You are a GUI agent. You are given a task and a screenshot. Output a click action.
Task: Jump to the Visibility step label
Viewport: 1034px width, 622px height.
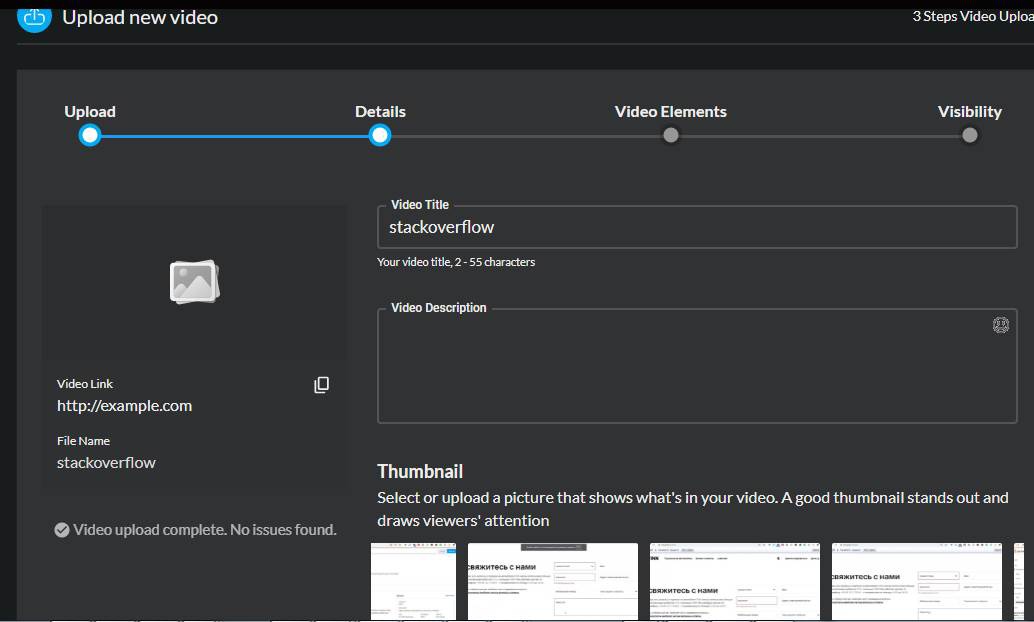point(969,112)
